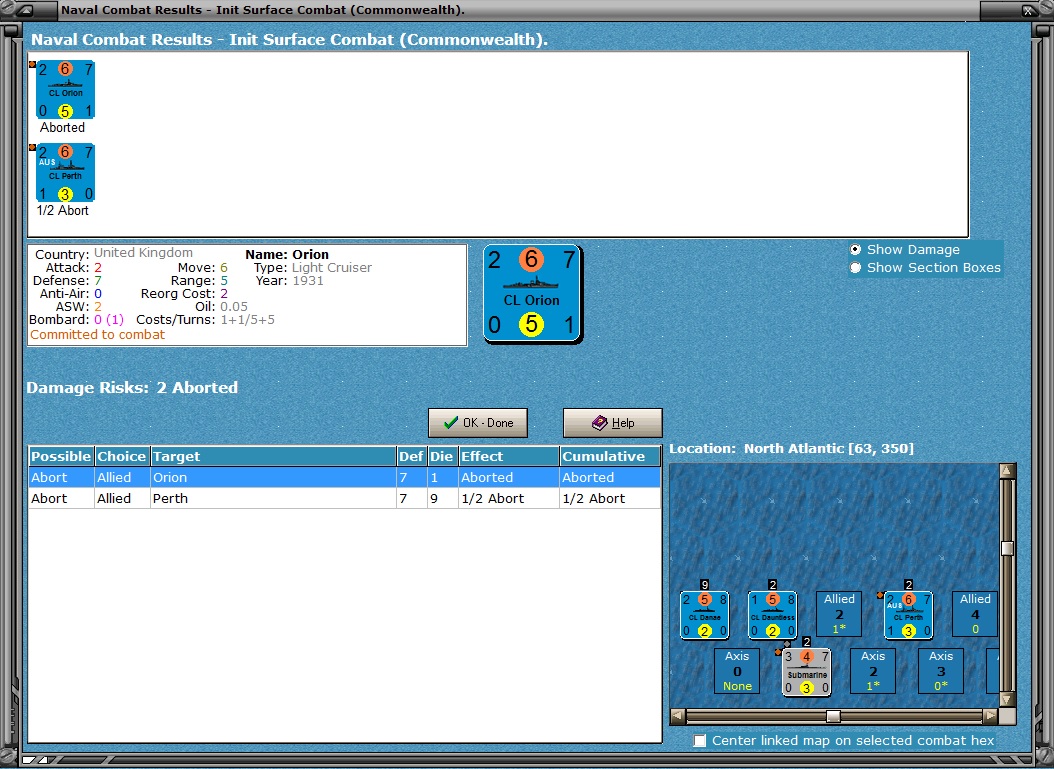Viewport: 1054px width, 769px height.
Task: Enable Show Damage option
Action: [905, 249]
